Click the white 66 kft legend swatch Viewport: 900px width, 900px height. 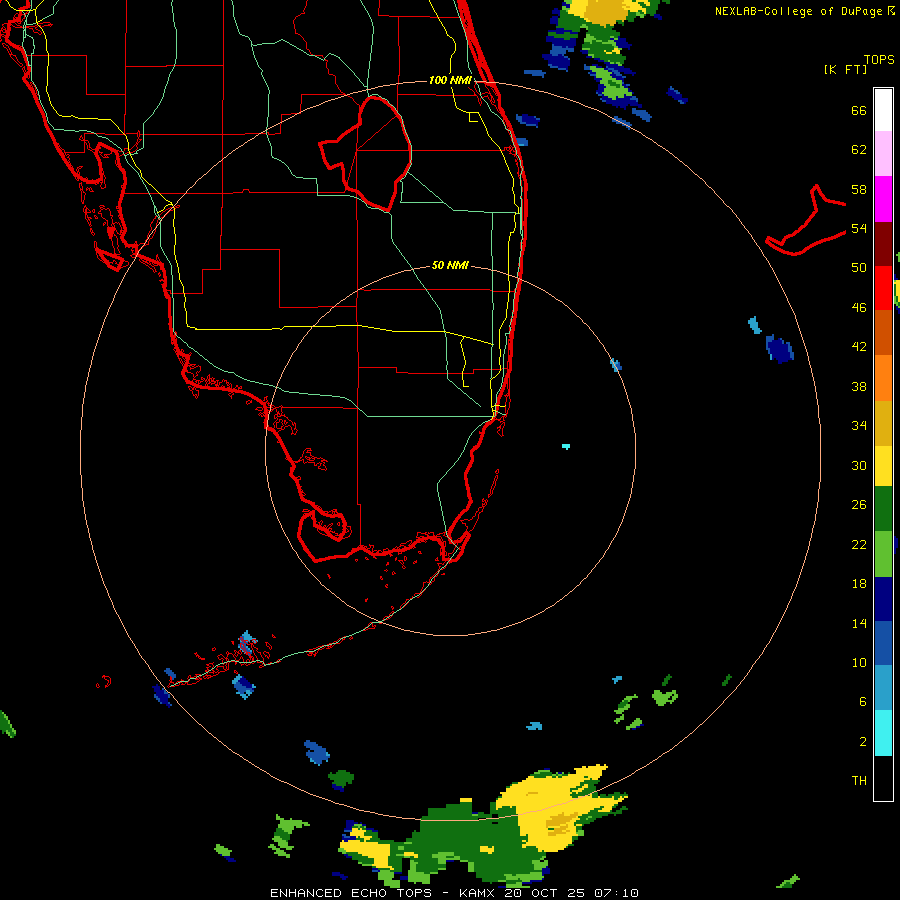pyautogui.click(x=883, y=110)
